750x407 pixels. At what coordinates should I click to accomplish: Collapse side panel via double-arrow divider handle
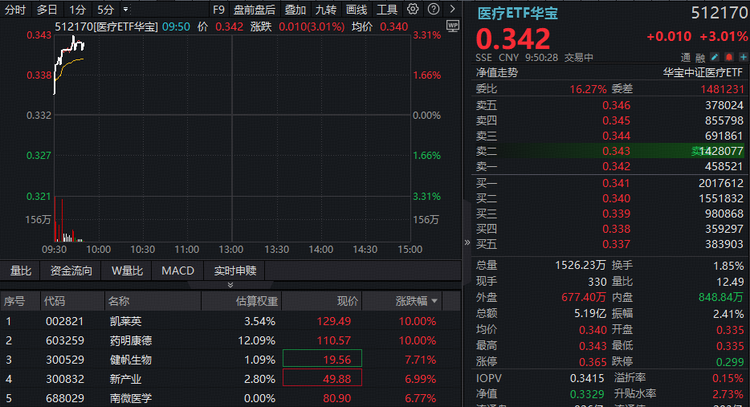[466, 243]
